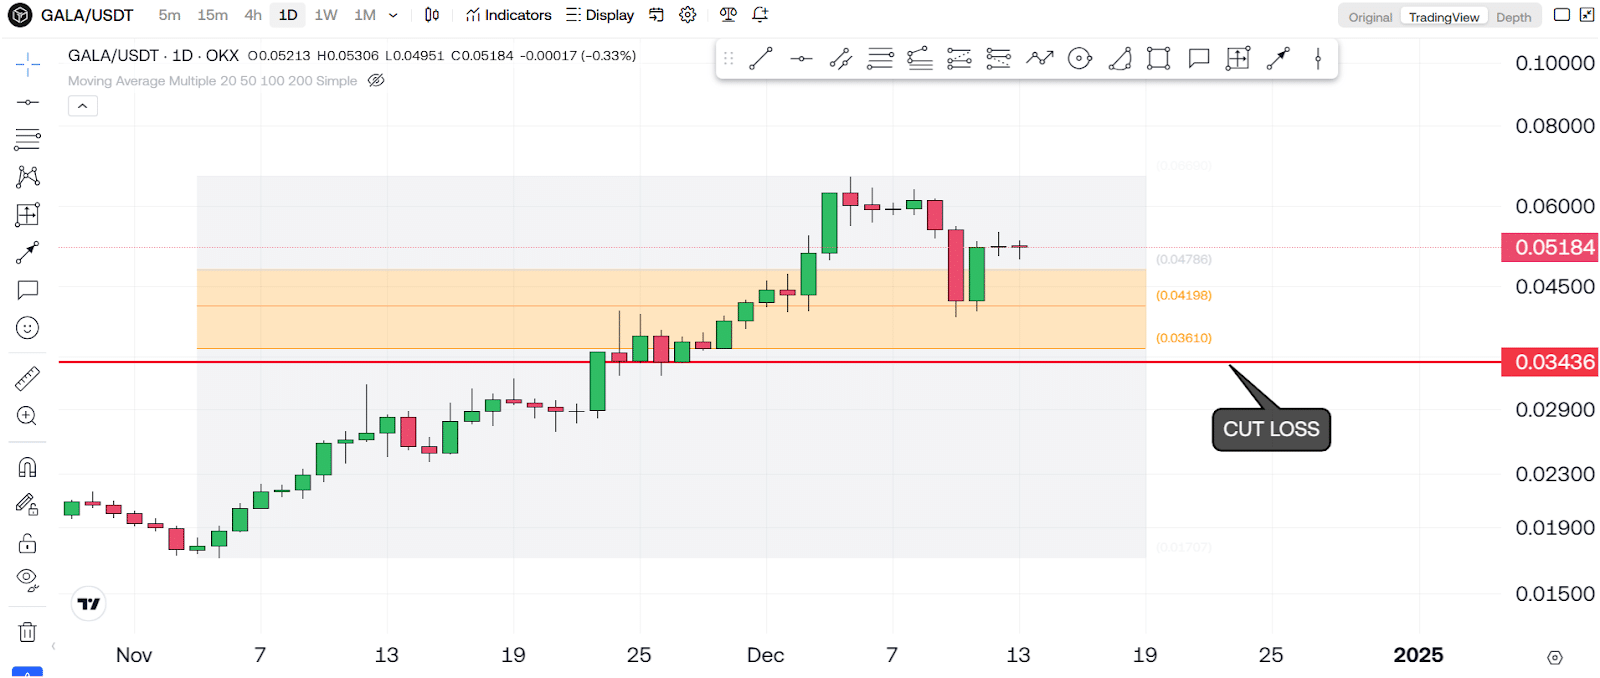Click the GALA/USDT 1D OKX legend title

(x=153, y=56)
